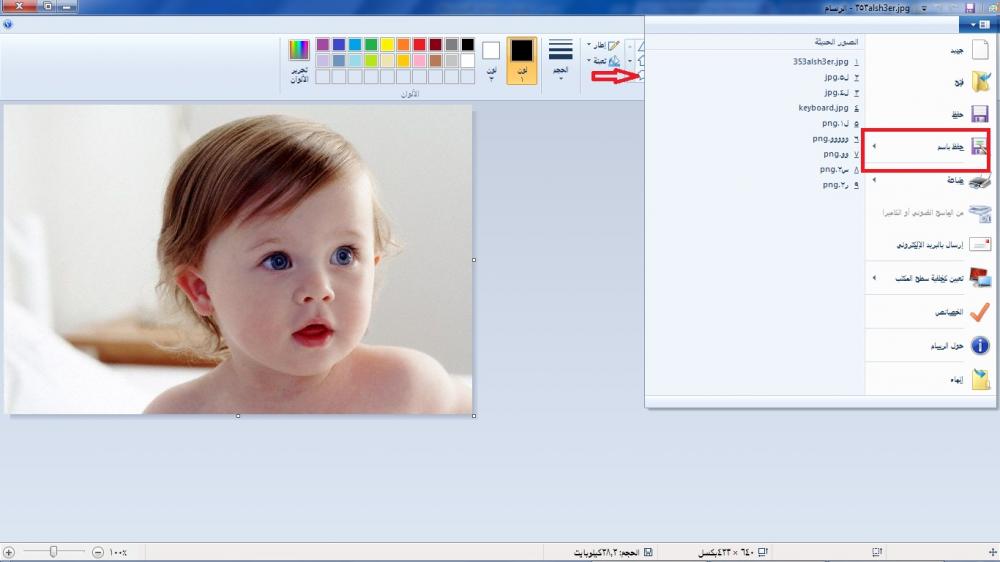Expand the shape Fill dropdown
Screen dimensions: 1000x562
coord(600,61)
